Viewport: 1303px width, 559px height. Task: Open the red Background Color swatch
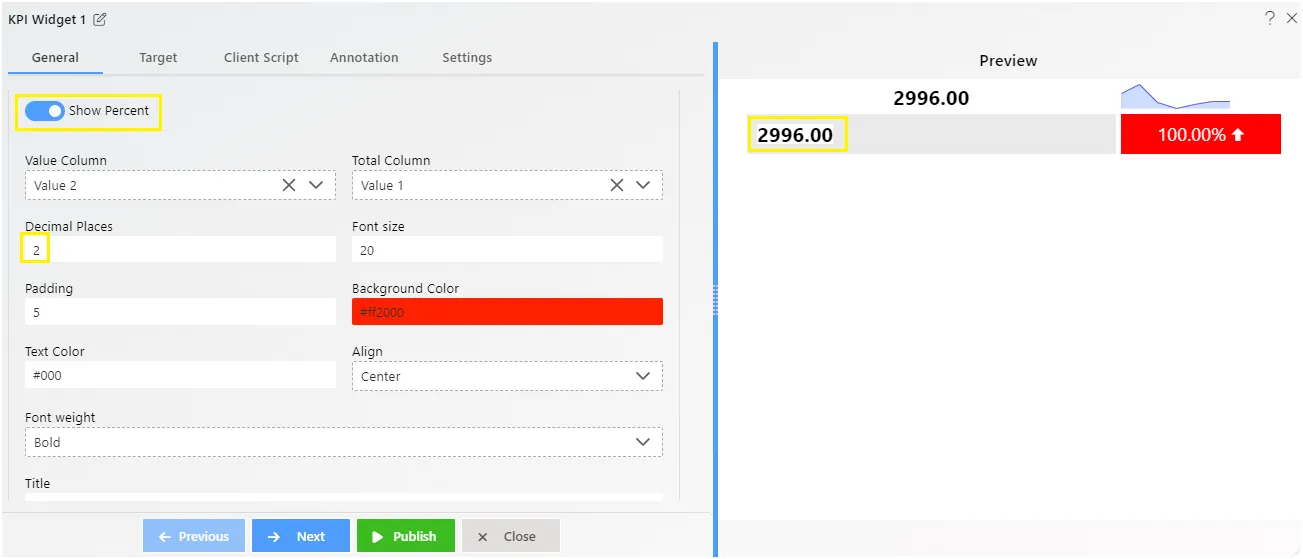pyautogui.click(x=507, y=312)
